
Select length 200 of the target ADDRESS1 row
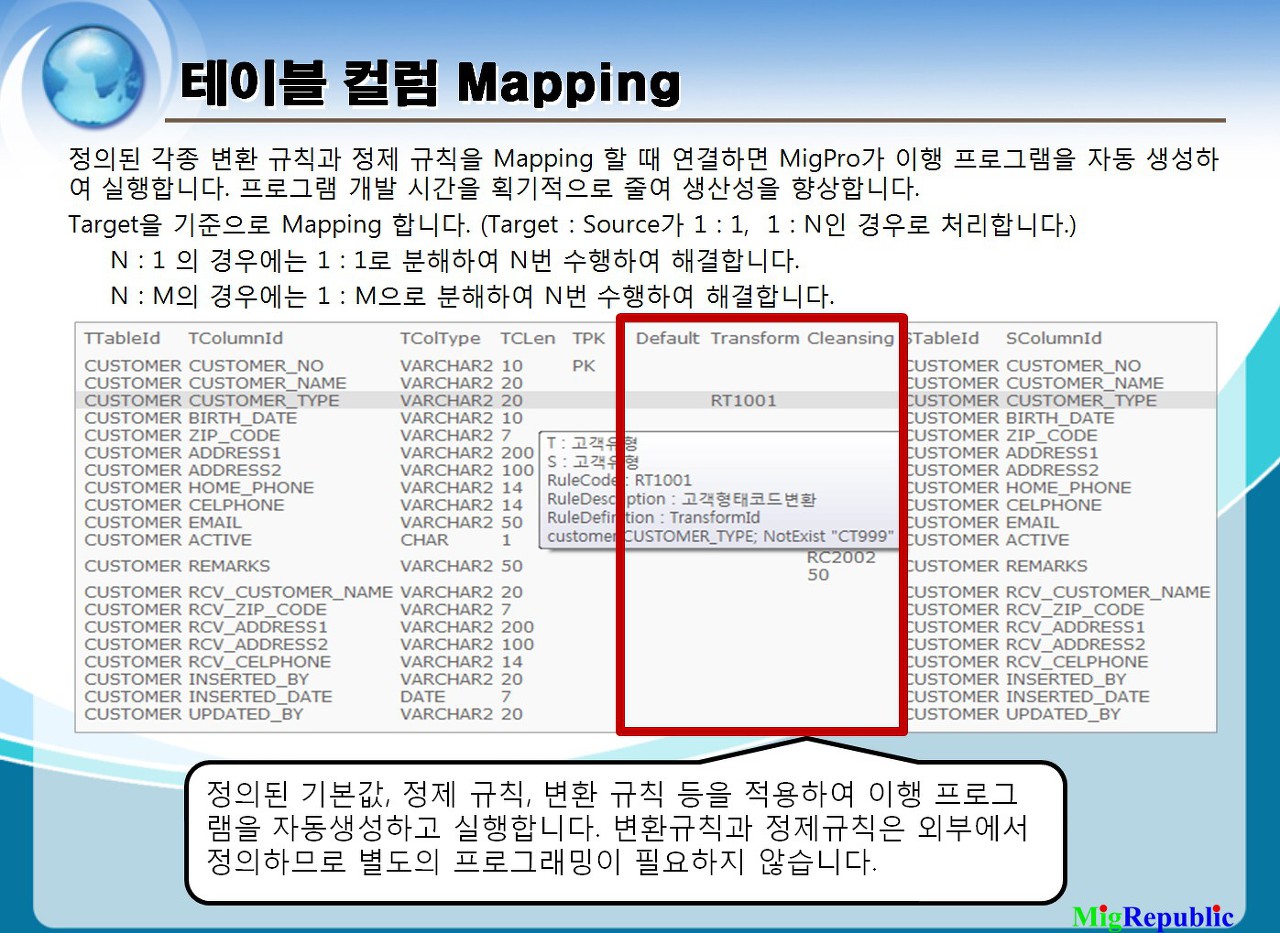point(517,453)
